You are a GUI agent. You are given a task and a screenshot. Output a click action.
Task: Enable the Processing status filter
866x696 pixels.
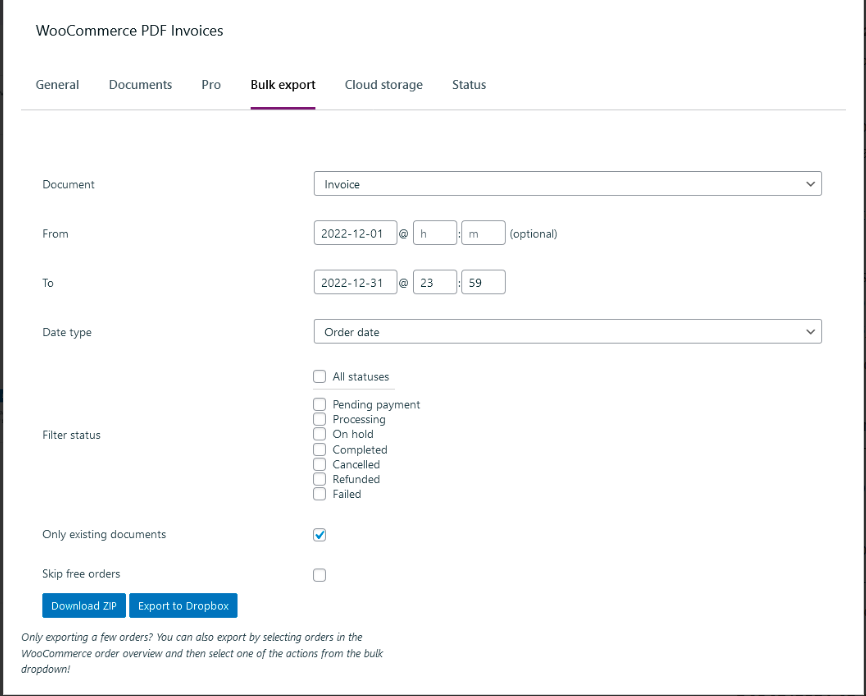(319, 419)
